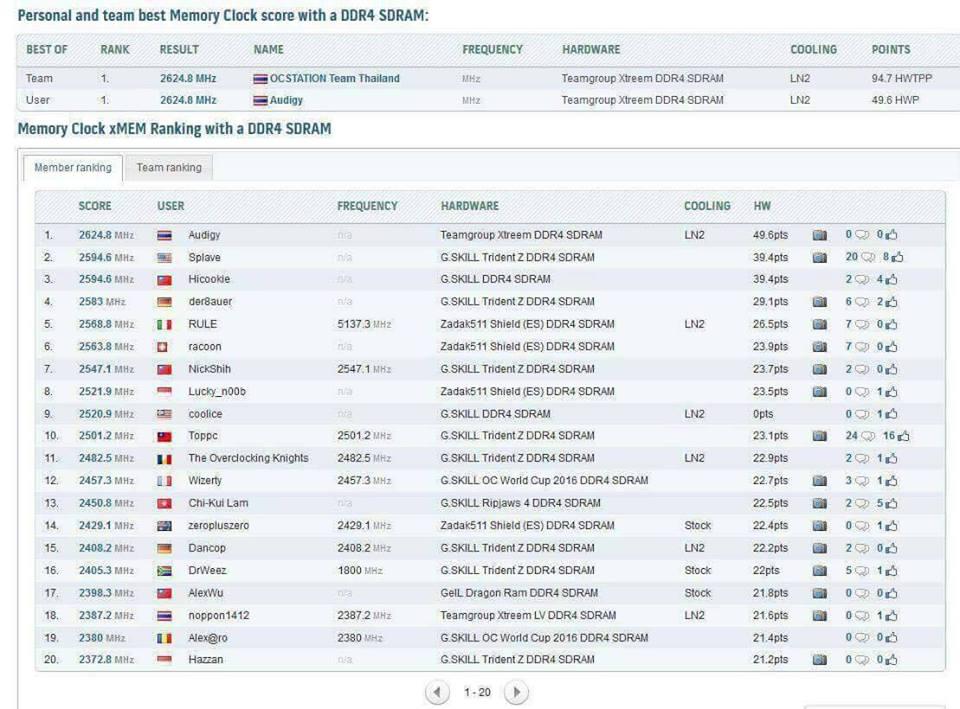Click the flag icon beside DrWeez

[x=165, y=571]
